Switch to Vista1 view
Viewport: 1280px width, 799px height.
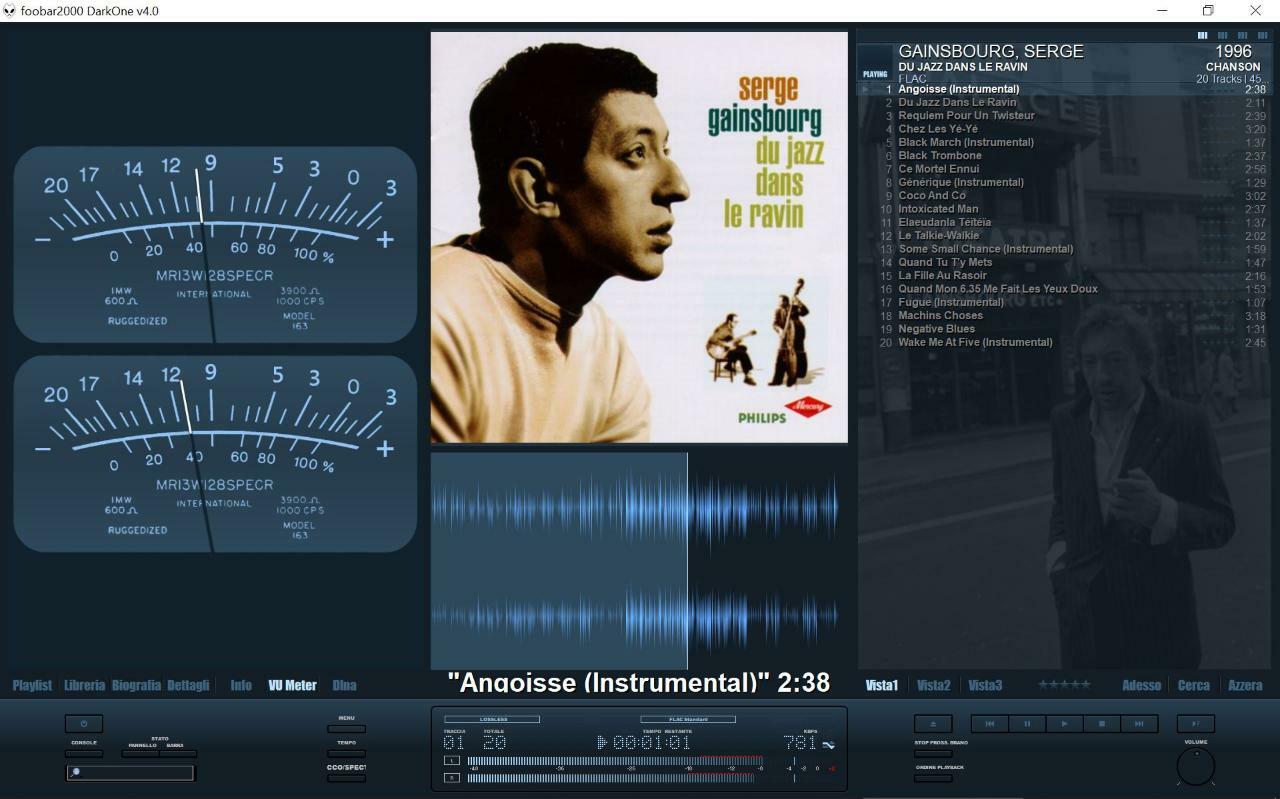[x=882, y=685]
